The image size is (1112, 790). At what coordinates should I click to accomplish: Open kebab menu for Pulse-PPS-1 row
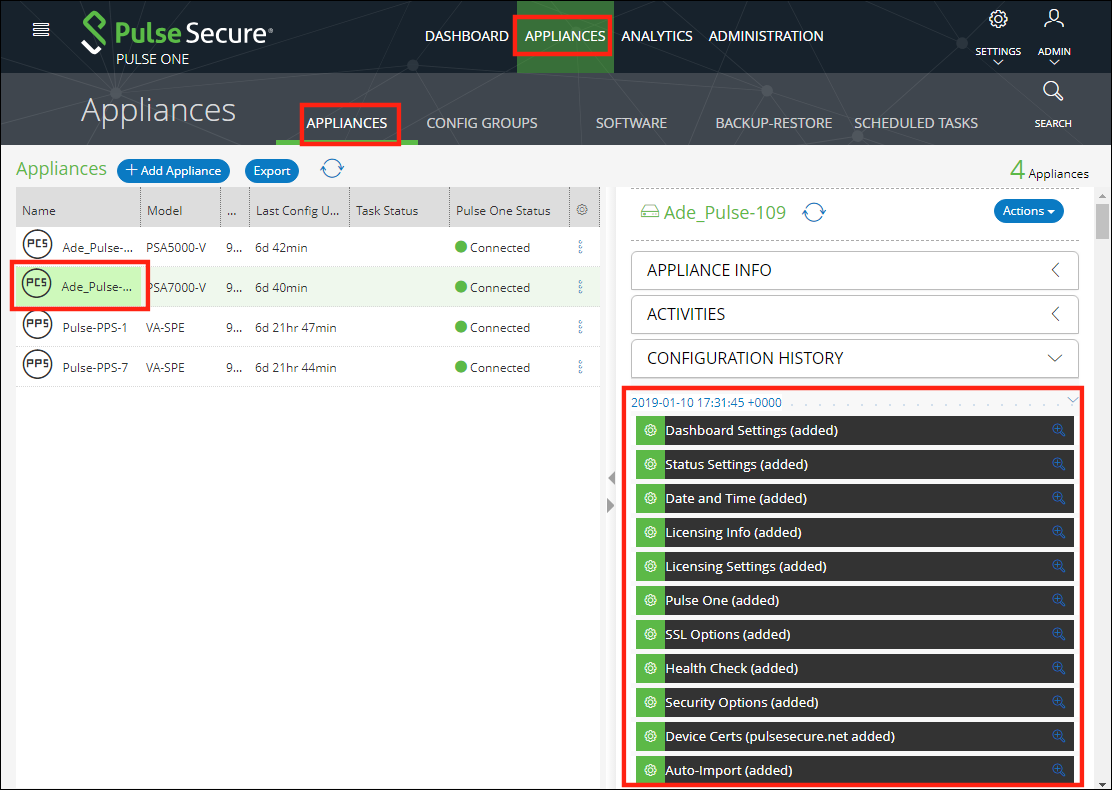580,327
